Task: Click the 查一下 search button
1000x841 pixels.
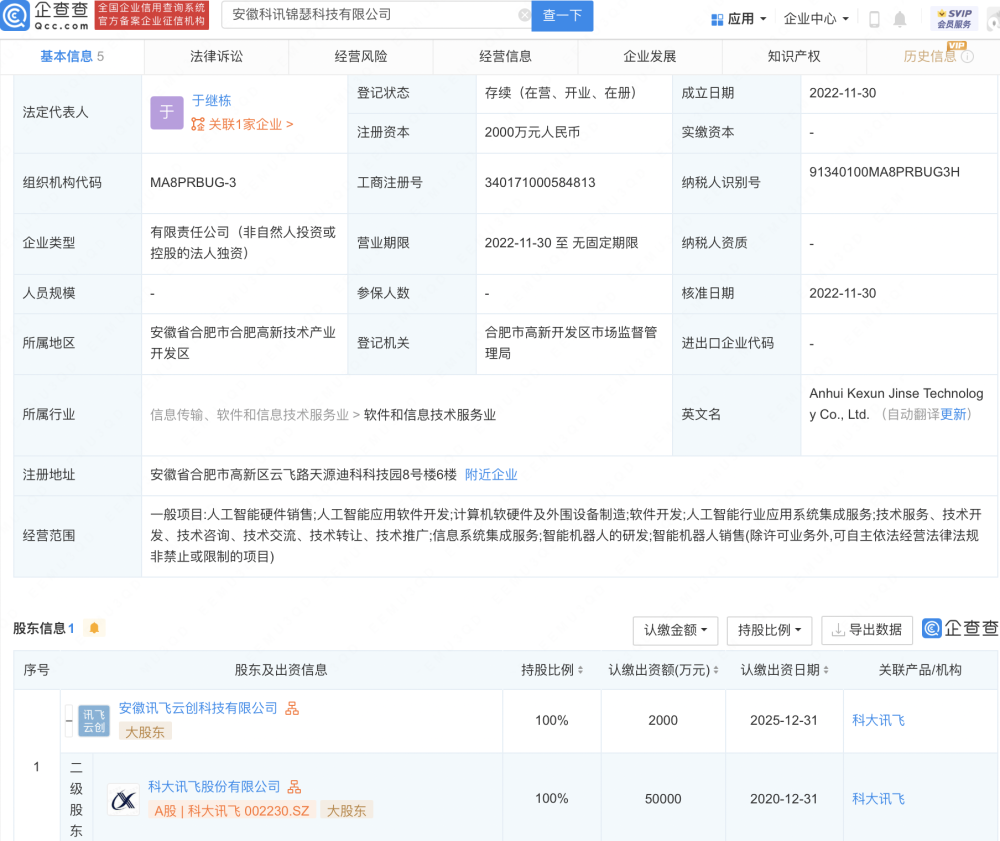Action: [x=562, y=15]
